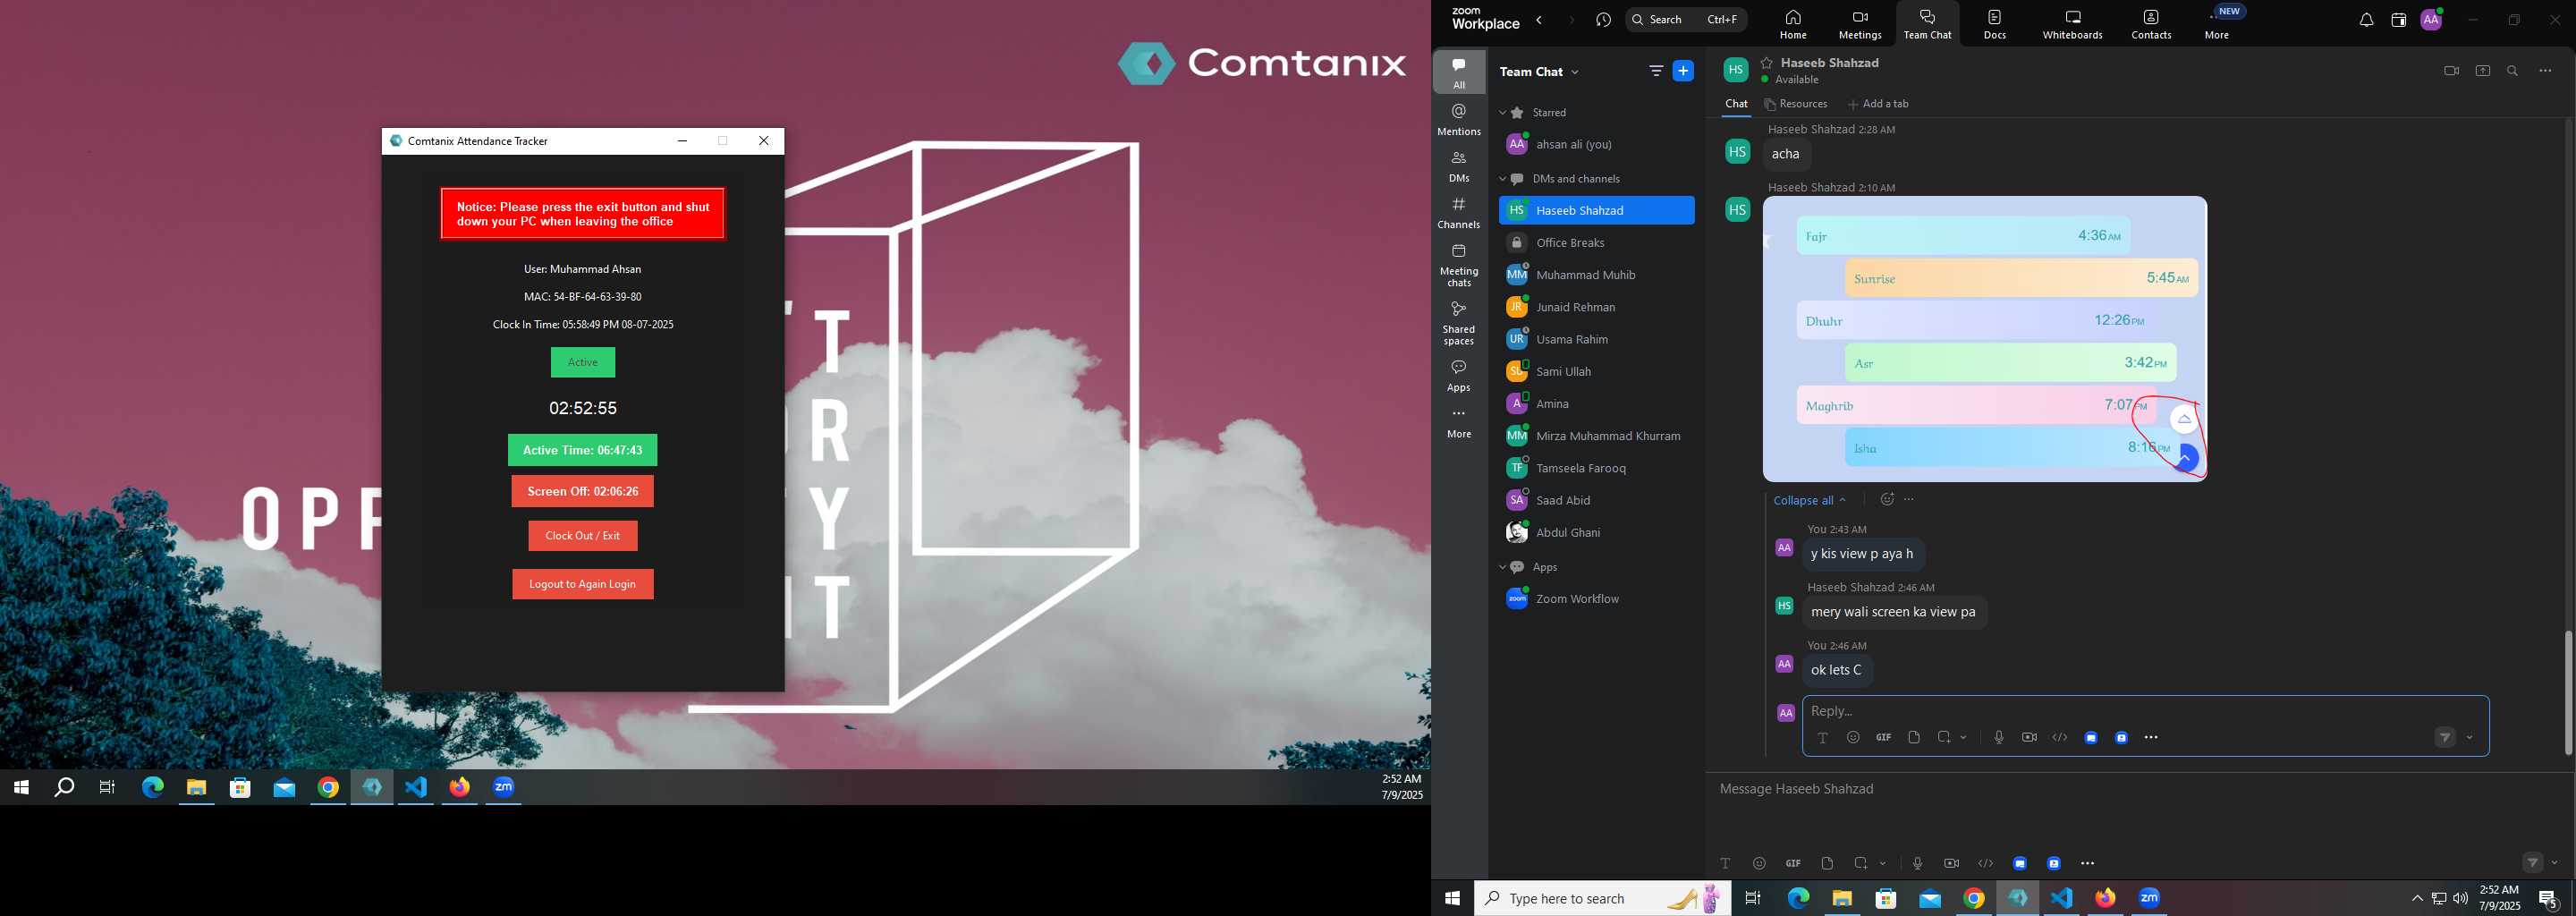The image size is (2576, 916).
Task: Open the Mentions view in the sidebar
Action: point(1459,119)
